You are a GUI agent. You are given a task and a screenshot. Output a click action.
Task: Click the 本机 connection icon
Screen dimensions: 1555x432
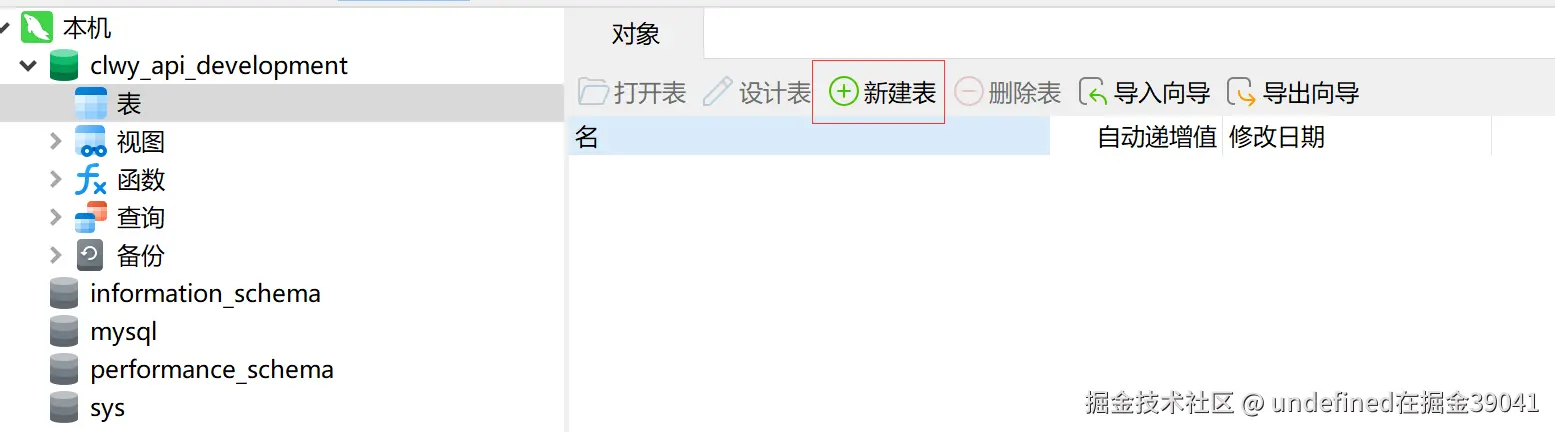(37, 27)
